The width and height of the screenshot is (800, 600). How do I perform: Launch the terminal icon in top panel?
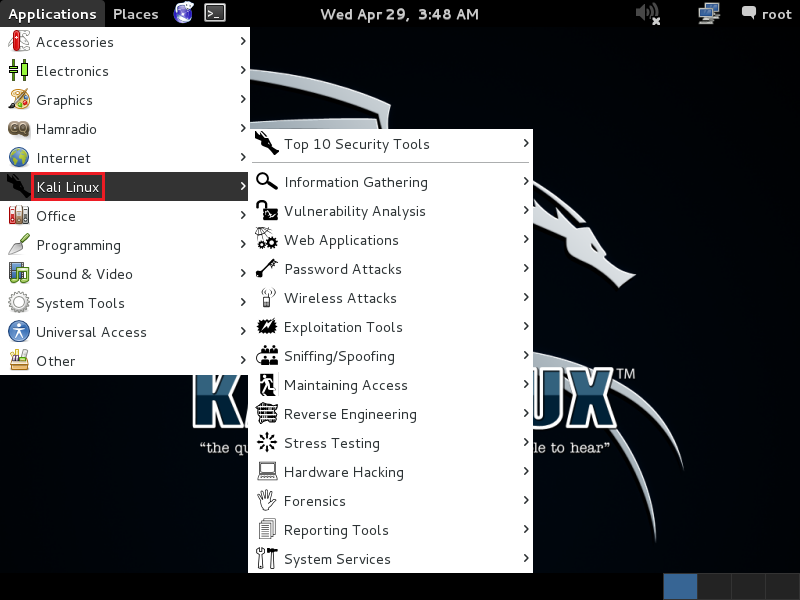214,13
